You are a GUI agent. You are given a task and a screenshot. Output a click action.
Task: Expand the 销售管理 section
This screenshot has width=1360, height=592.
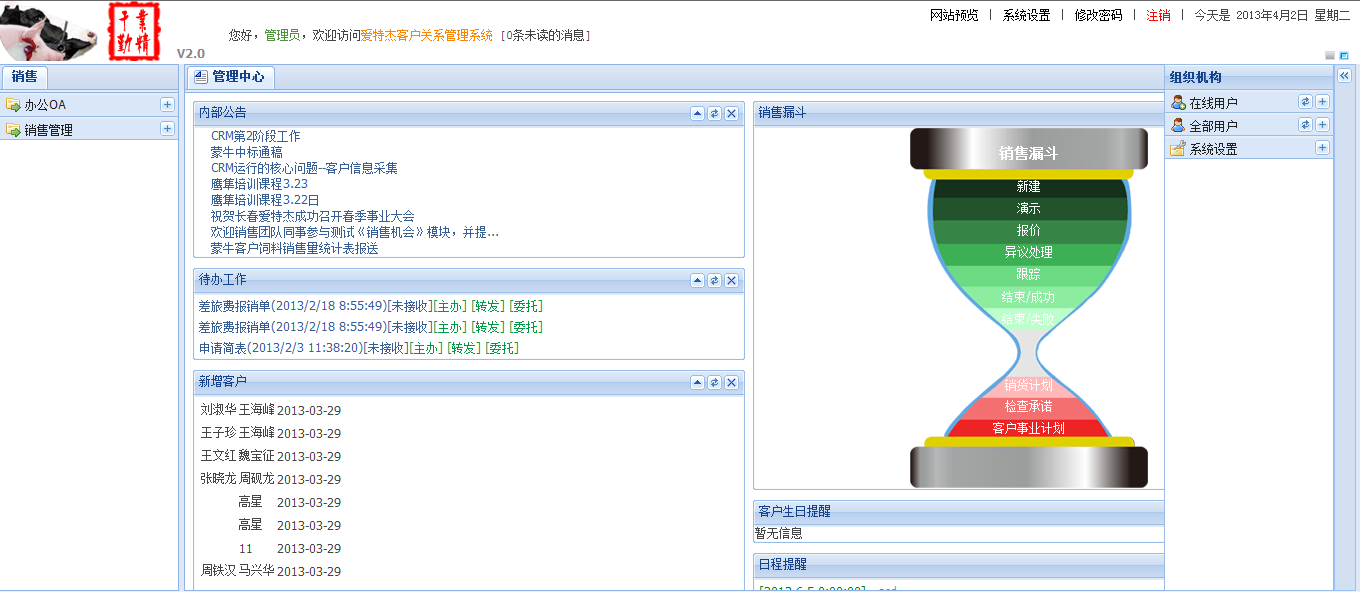click(x=167, y=129)
